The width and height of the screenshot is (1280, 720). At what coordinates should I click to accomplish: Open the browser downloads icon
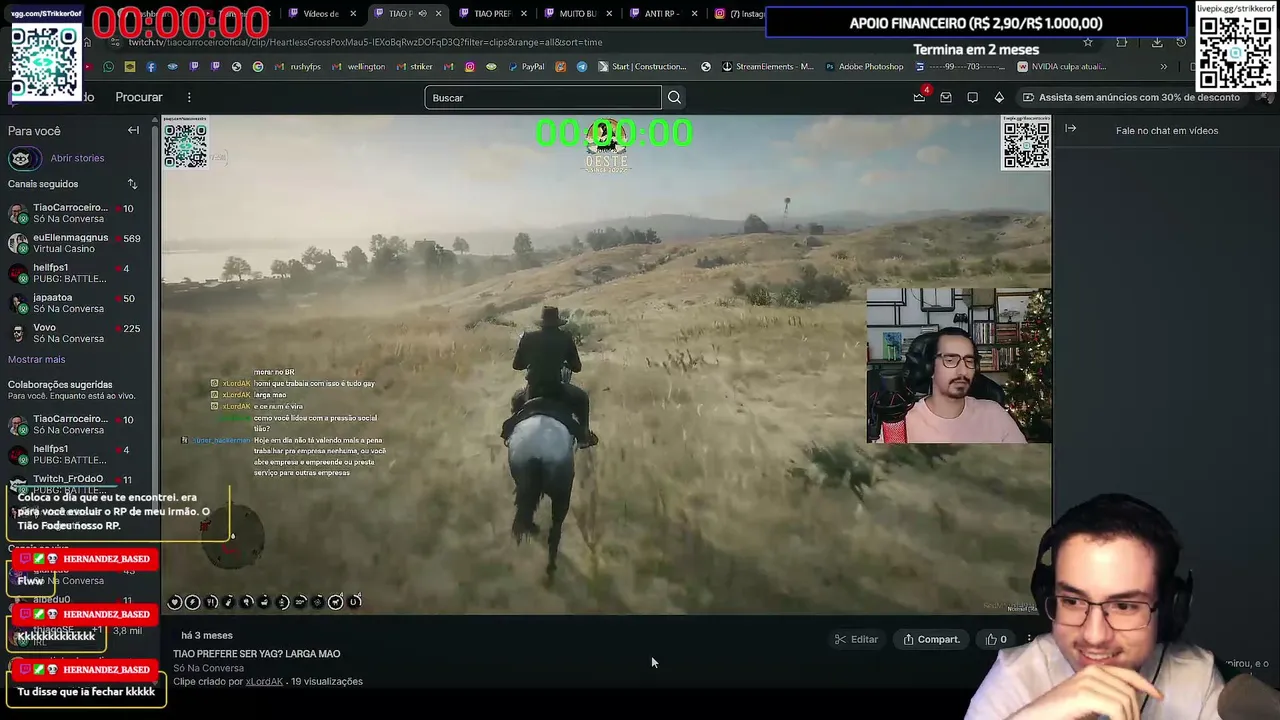click(x=1157, y=42)
